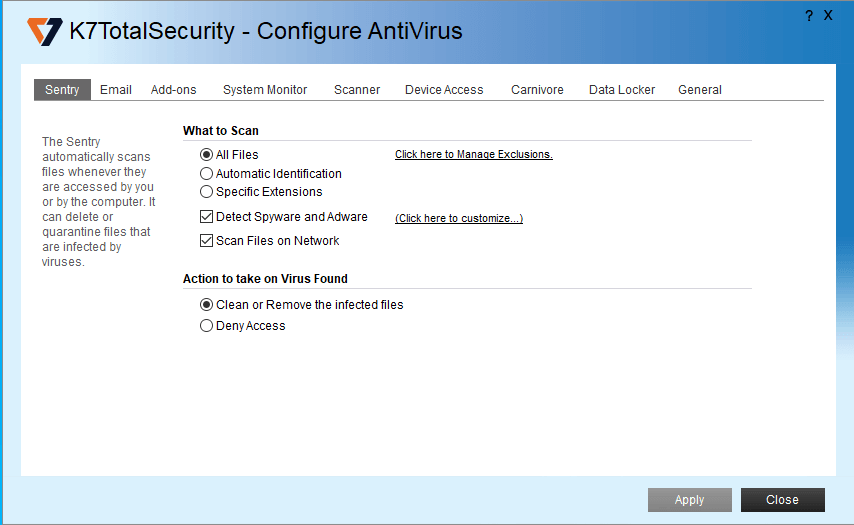Open the Add-ons tab
854x525 pixels.
174,90
